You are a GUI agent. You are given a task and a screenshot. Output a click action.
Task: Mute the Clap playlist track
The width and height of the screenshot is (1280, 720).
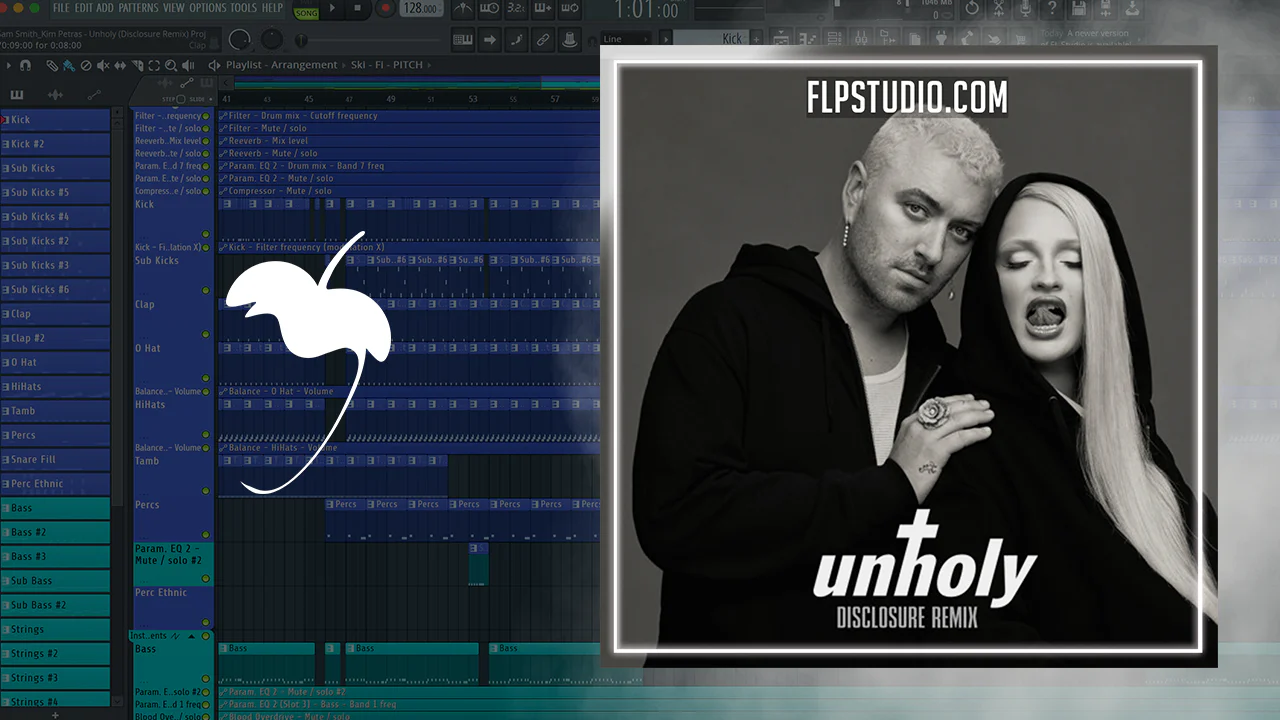click(x=206, y=335)
